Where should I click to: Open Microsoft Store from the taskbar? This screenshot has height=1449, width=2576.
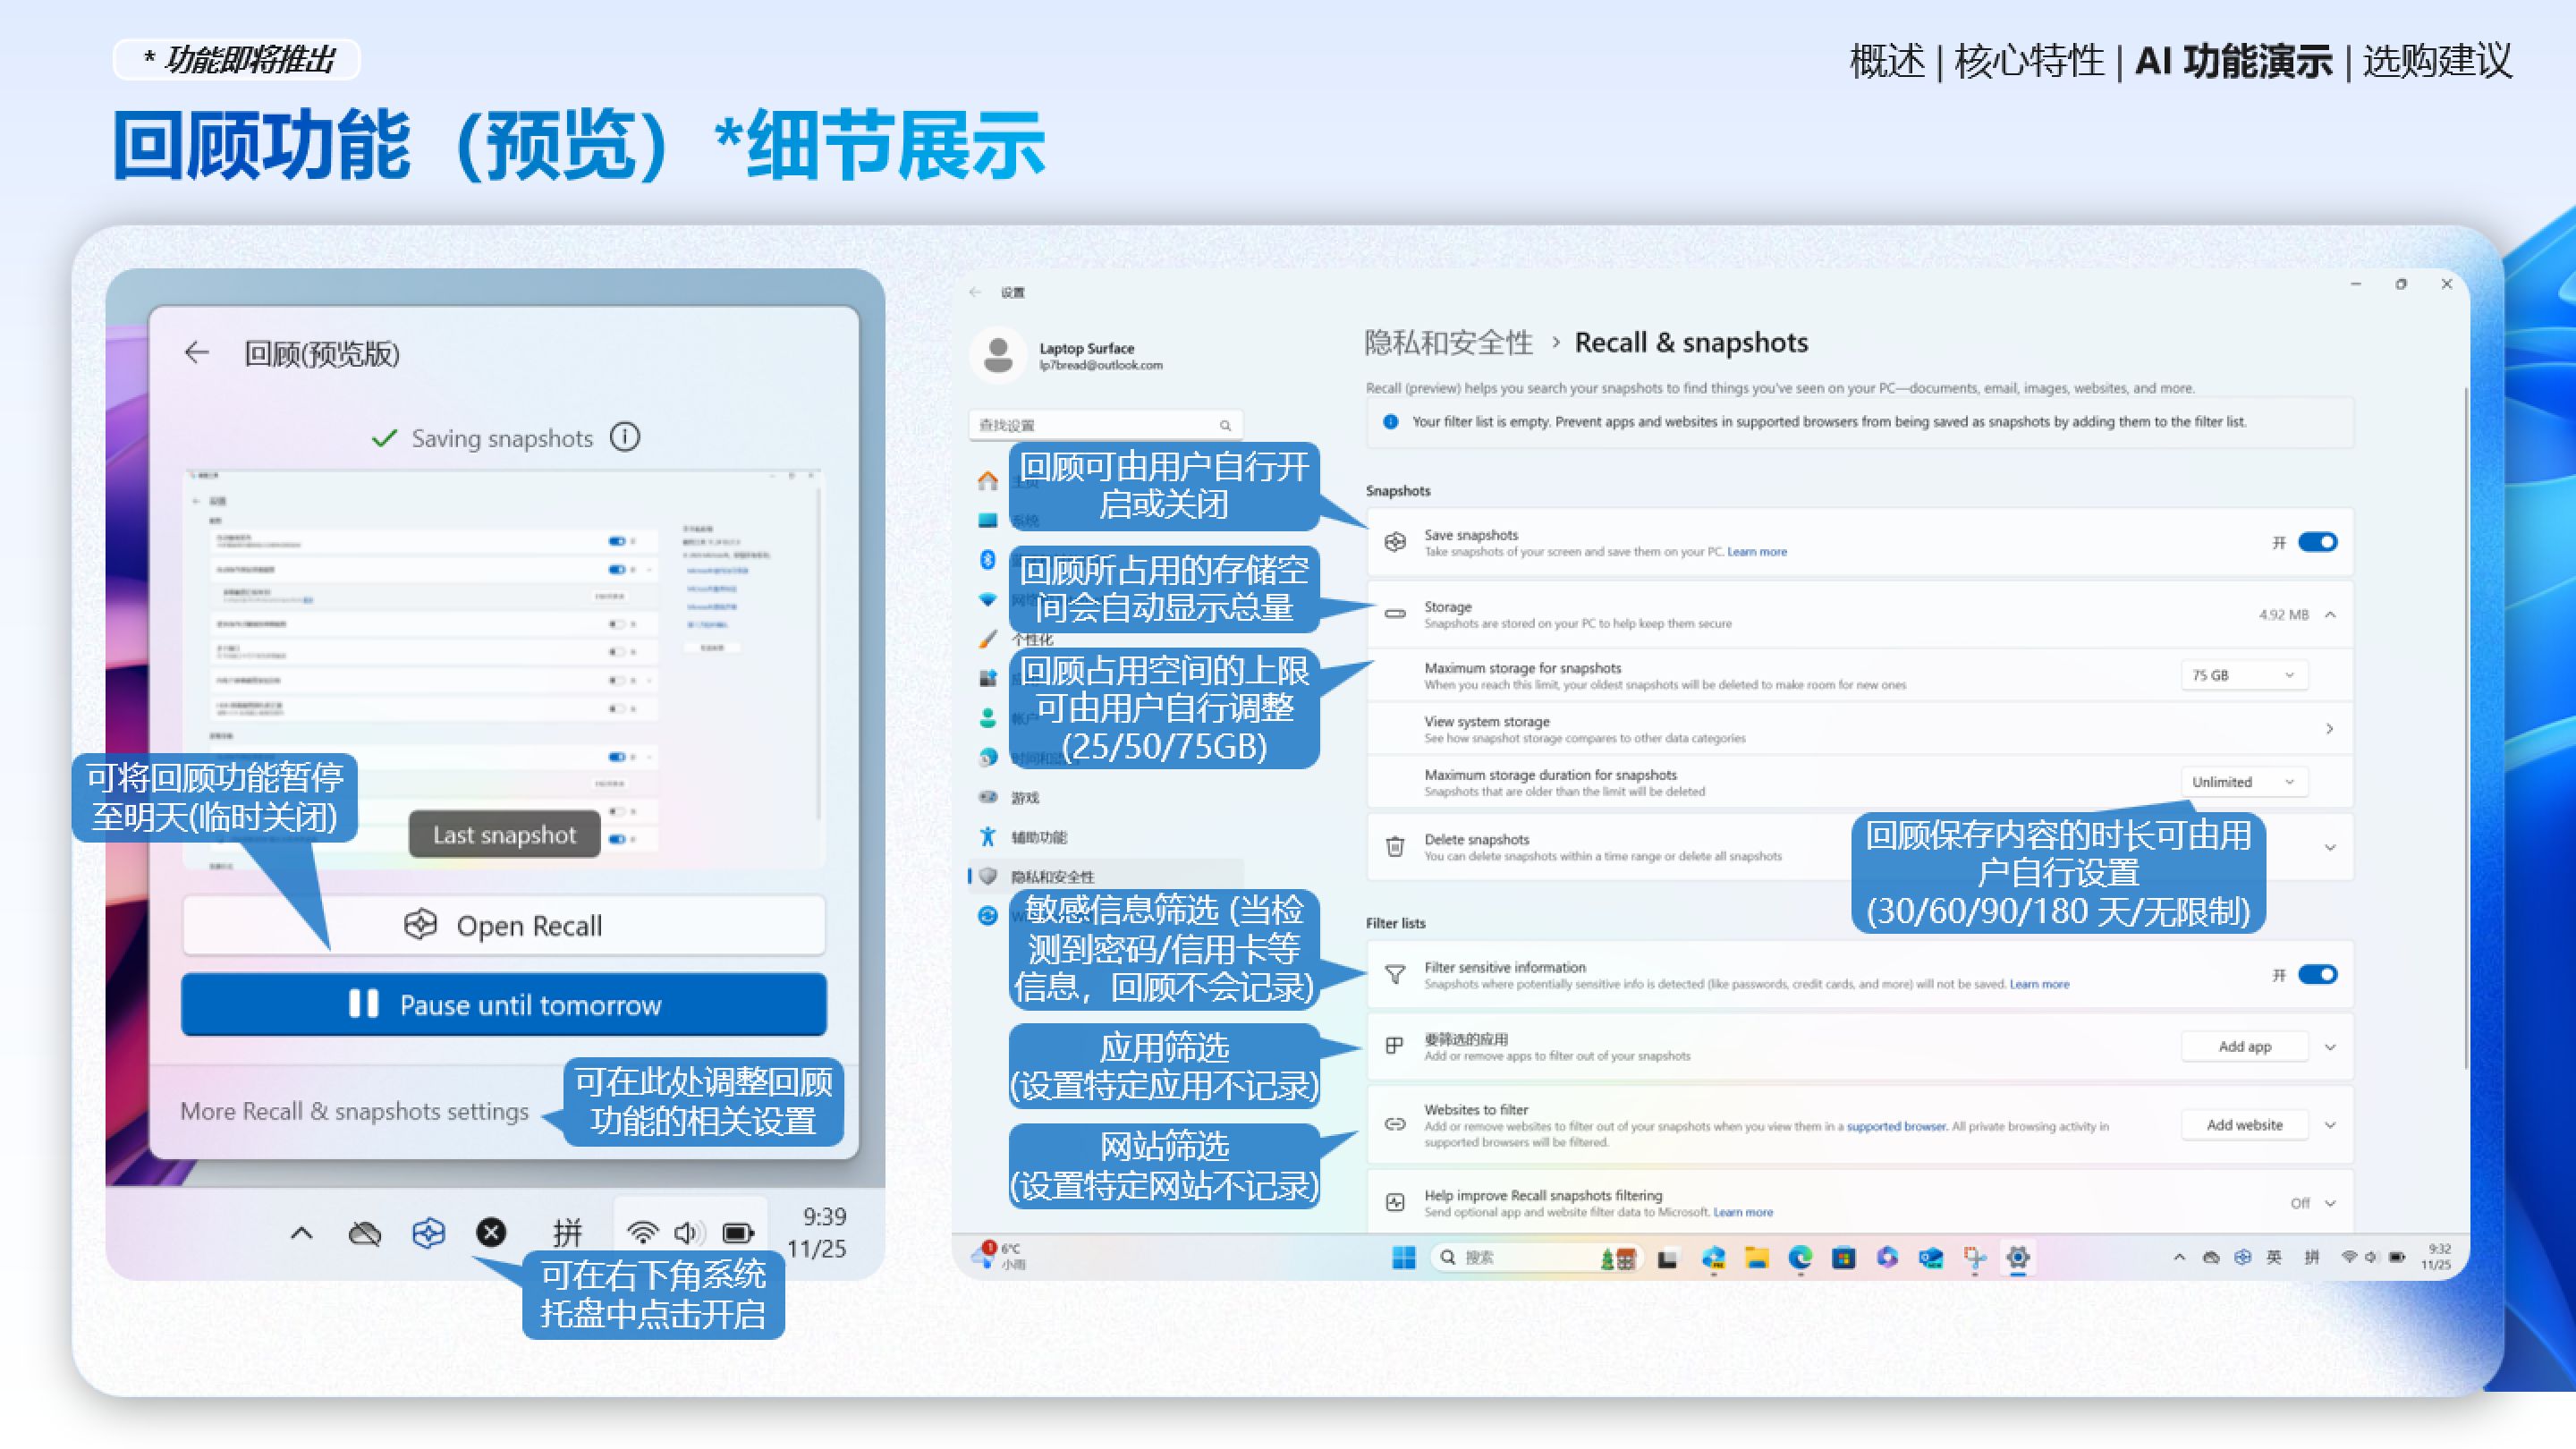[1844, 1258]
